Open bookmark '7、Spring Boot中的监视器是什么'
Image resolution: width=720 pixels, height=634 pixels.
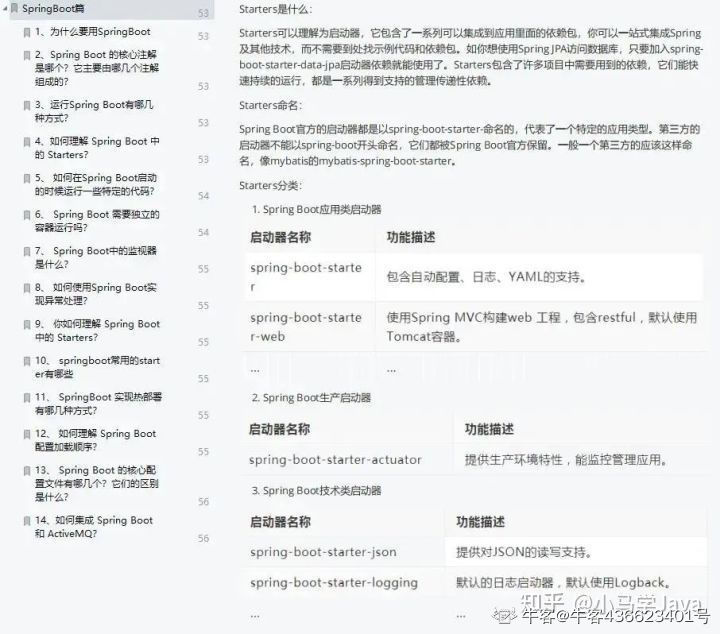pyautogui.click(x=96, y=258)
